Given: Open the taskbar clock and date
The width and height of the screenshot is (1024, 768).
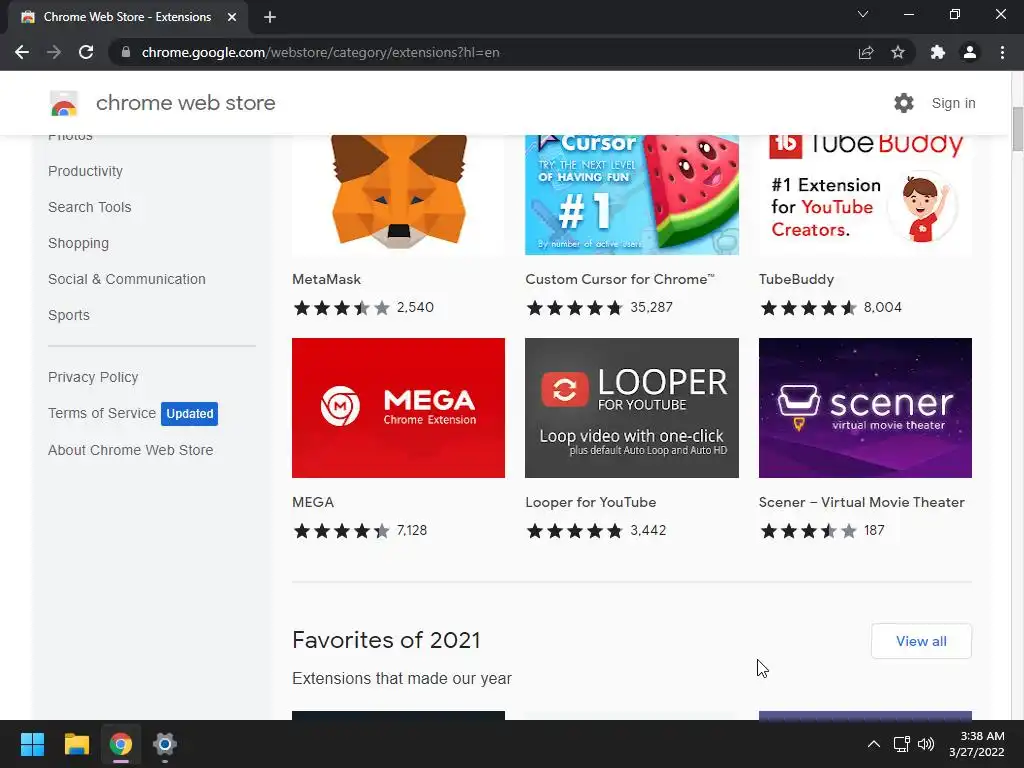Looking at the screenshot, I should pyautogui.click(x=976, y=744).
